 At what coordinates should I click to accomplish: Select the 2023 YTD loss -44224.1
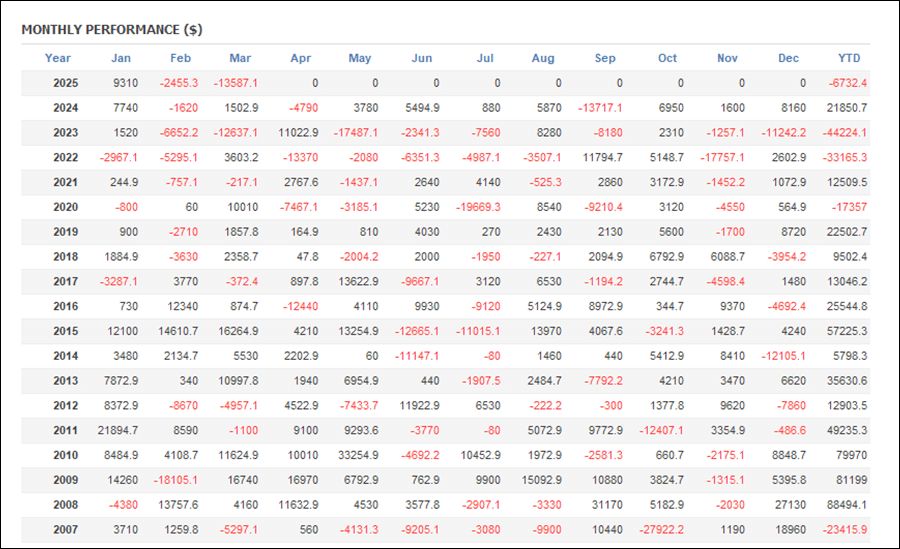tap(842, 133)
